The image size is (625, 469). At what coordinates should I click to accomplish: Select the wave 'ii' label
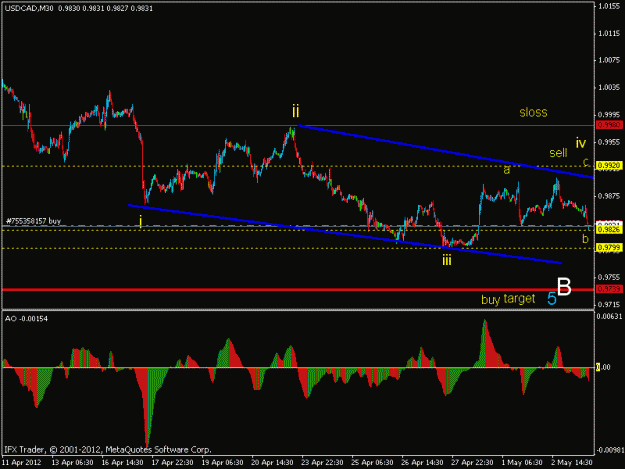click(295, 111)
